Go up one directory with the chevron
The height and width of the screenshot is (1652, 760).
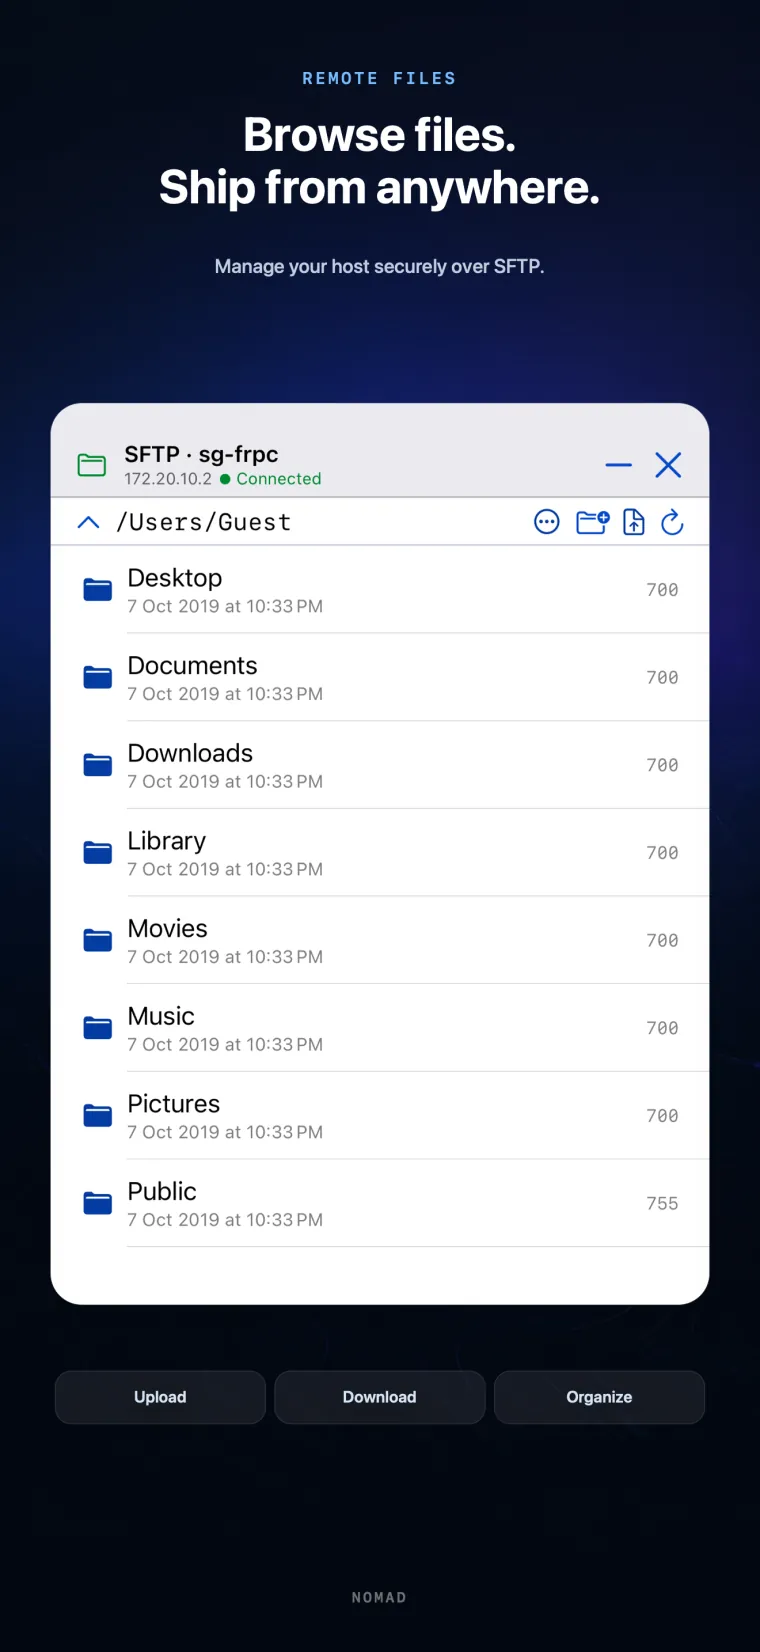pyautogui.click(x=88, y=522)
